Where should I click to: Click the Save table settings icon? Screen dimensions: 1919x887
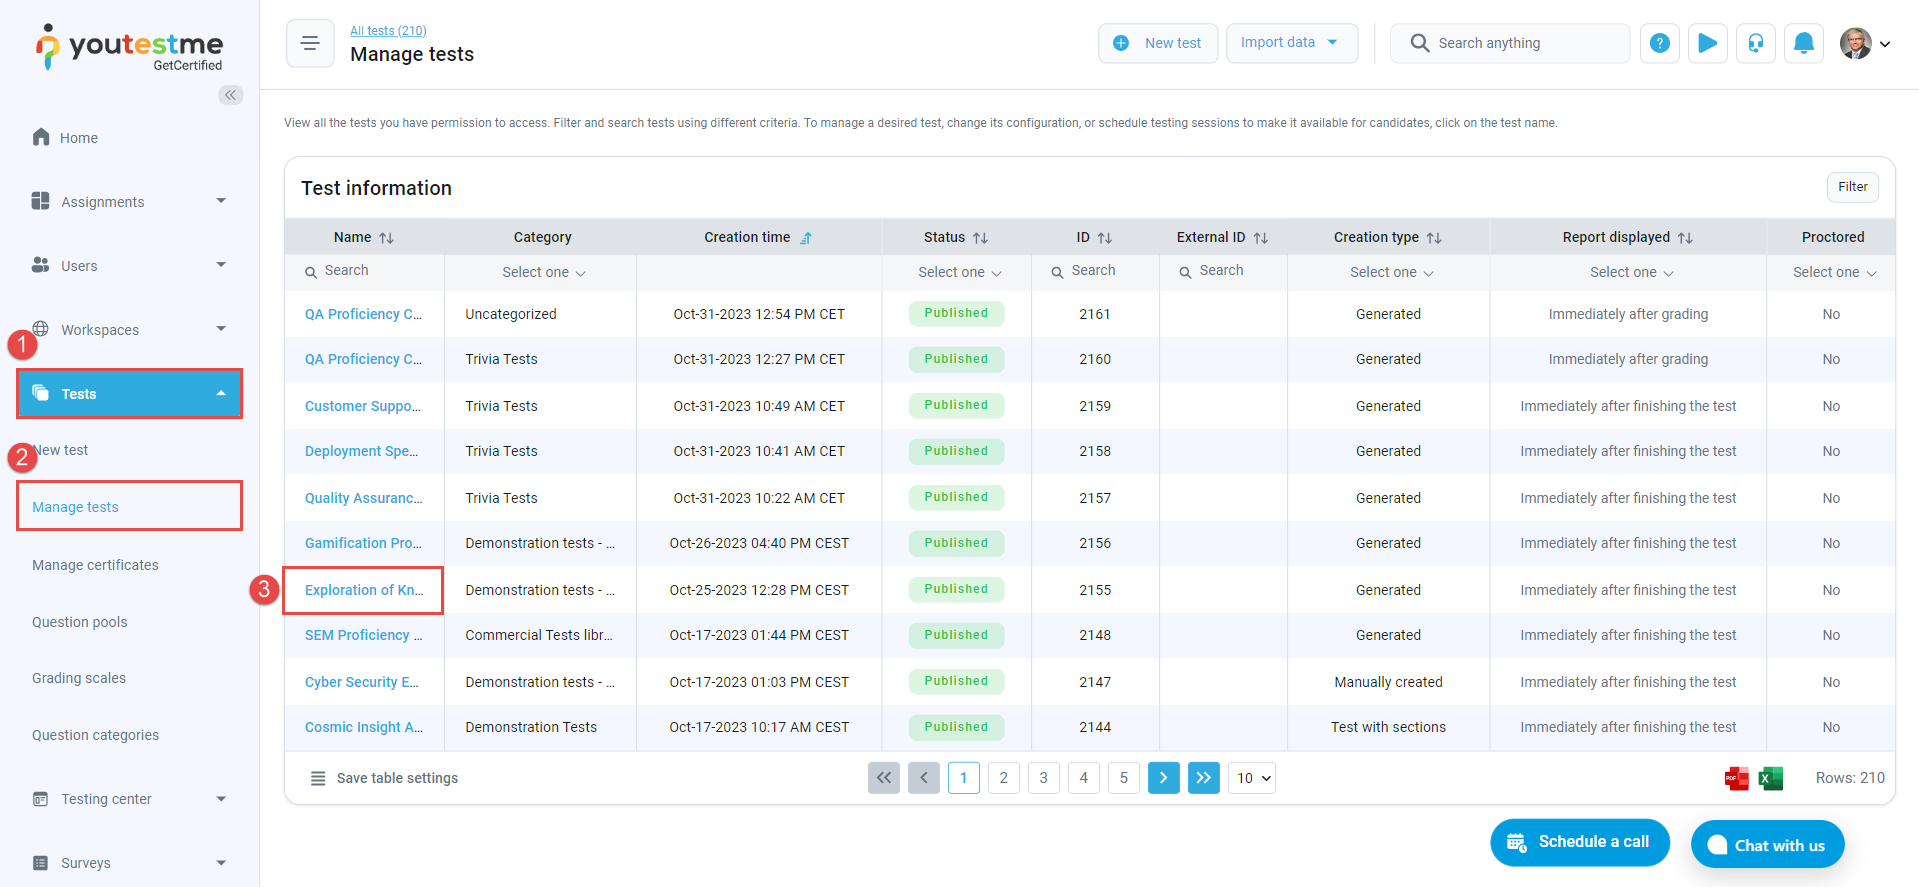click(x=318, y=778)
